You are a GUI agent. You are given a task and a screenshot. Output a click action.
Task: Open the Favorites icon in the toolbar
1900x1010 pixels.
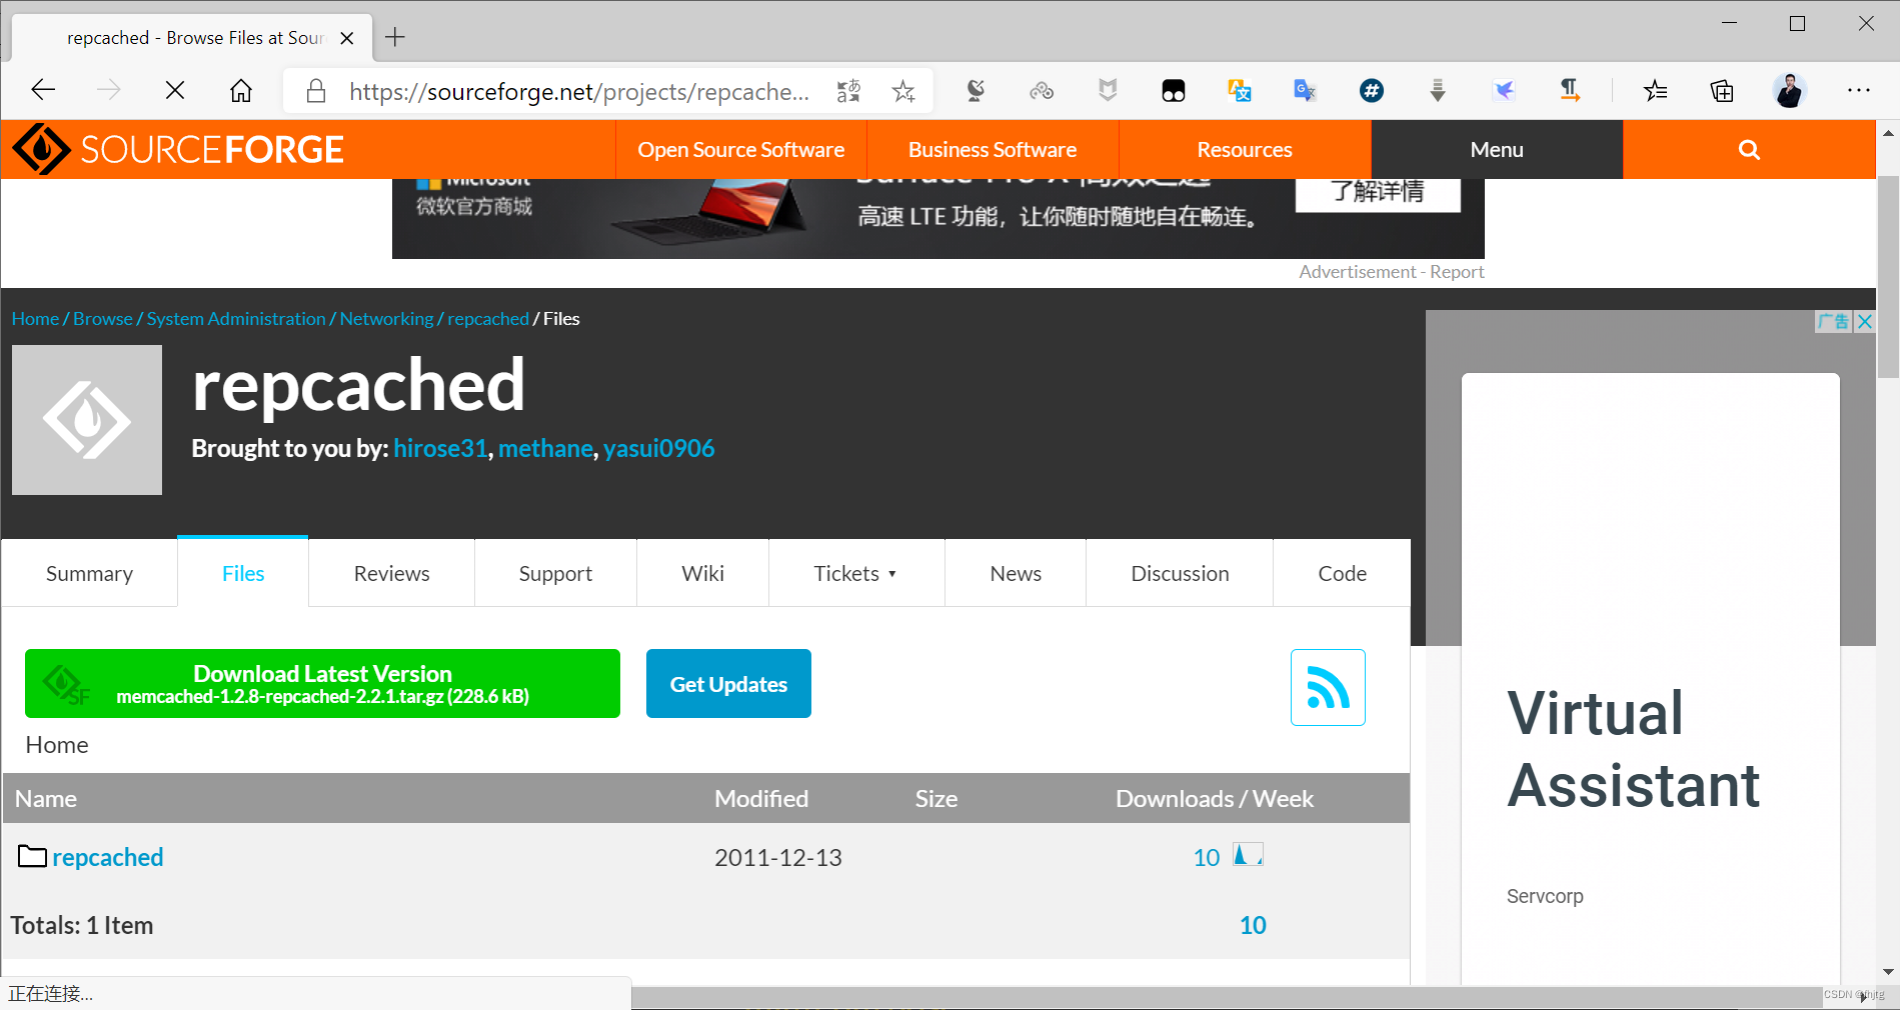coord(1656,91)
